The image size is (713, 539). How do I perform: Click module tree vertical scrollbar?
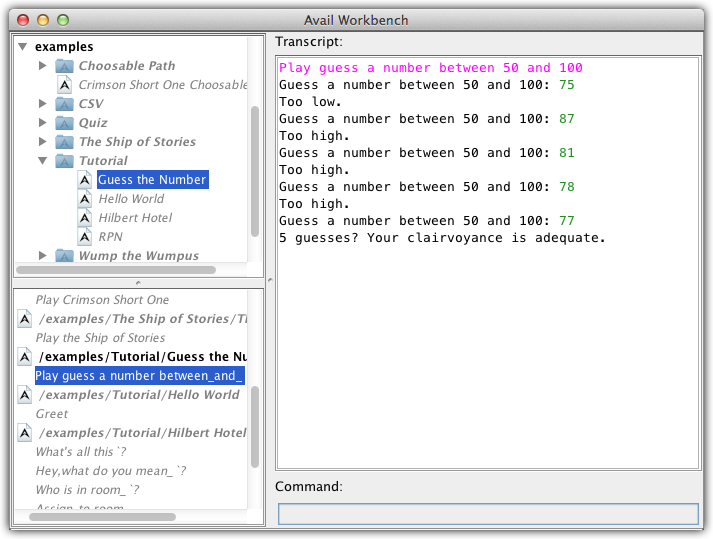[x=255, y=171]
